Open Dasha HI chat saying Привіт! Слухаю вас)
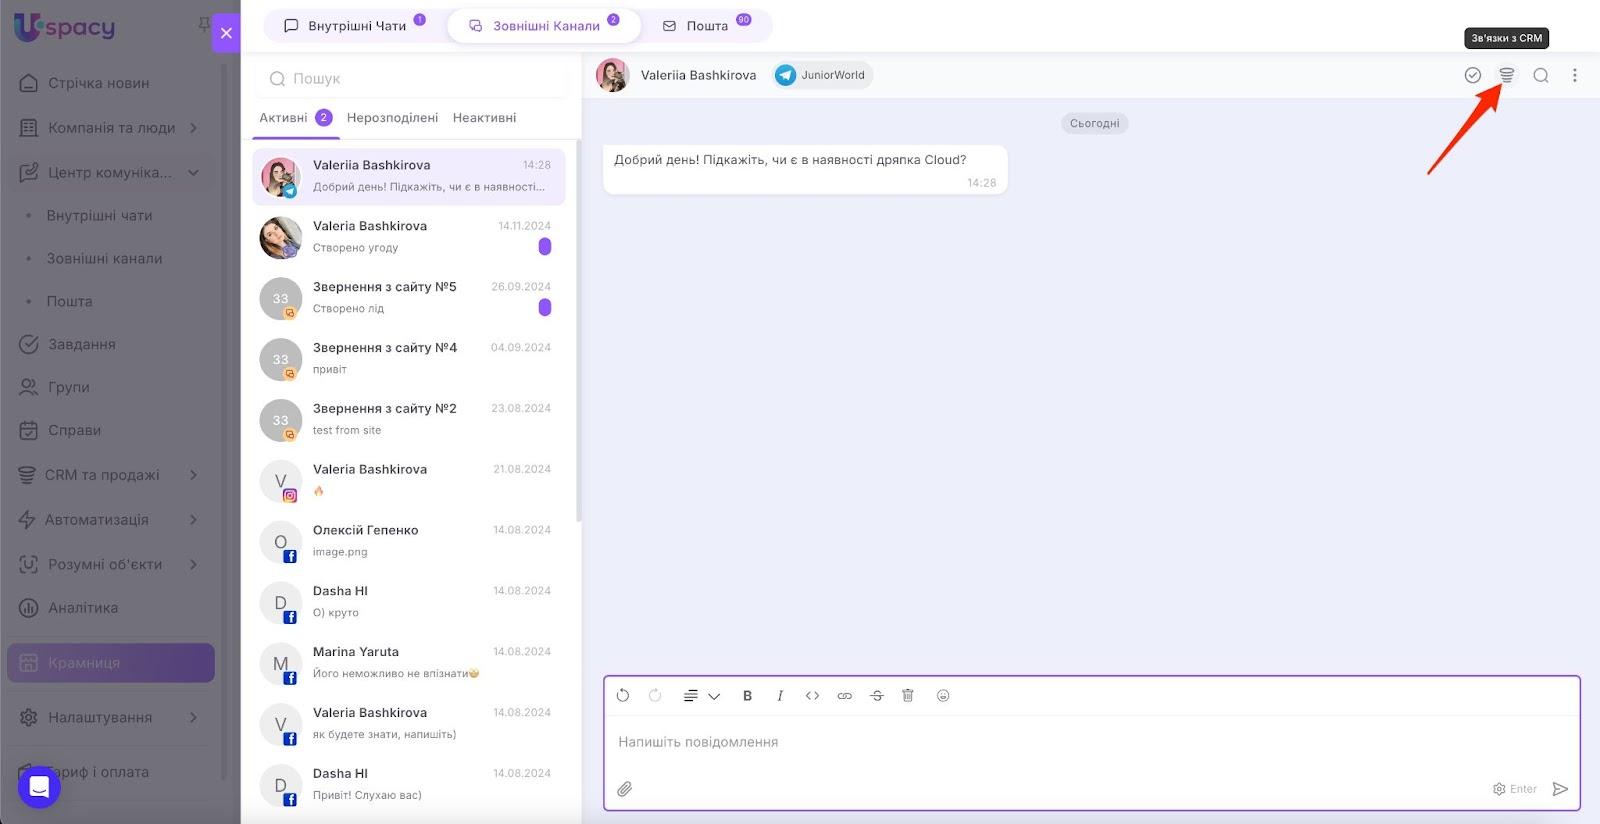This screenshot has width=1600, height=824. click(x=409, y=786)
